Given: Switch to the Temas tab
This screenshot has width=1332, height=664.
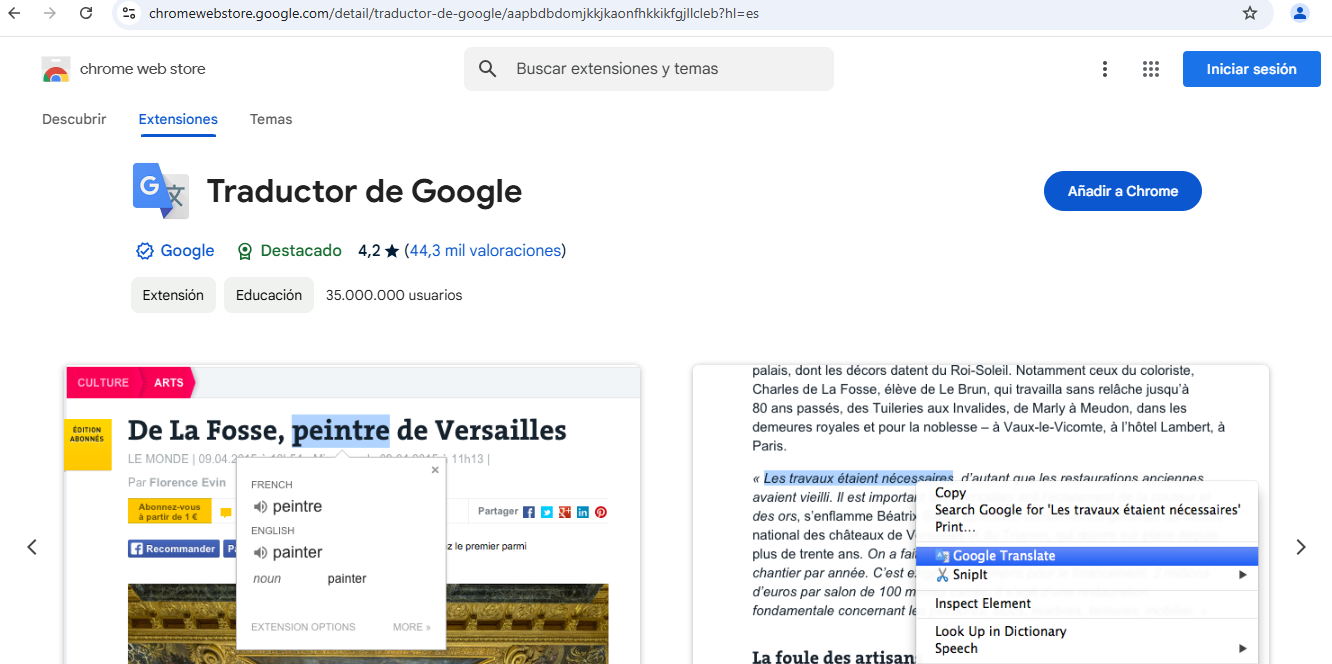Looking at the screenshot, I should [x=271, y=119].
